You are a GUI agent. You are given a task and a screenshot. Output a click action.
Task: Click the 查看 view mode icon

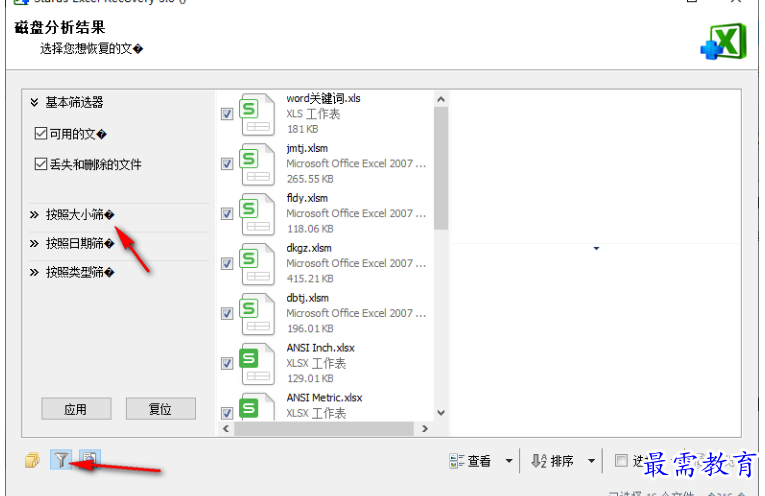pyautogui.click(x=457, y=461)
